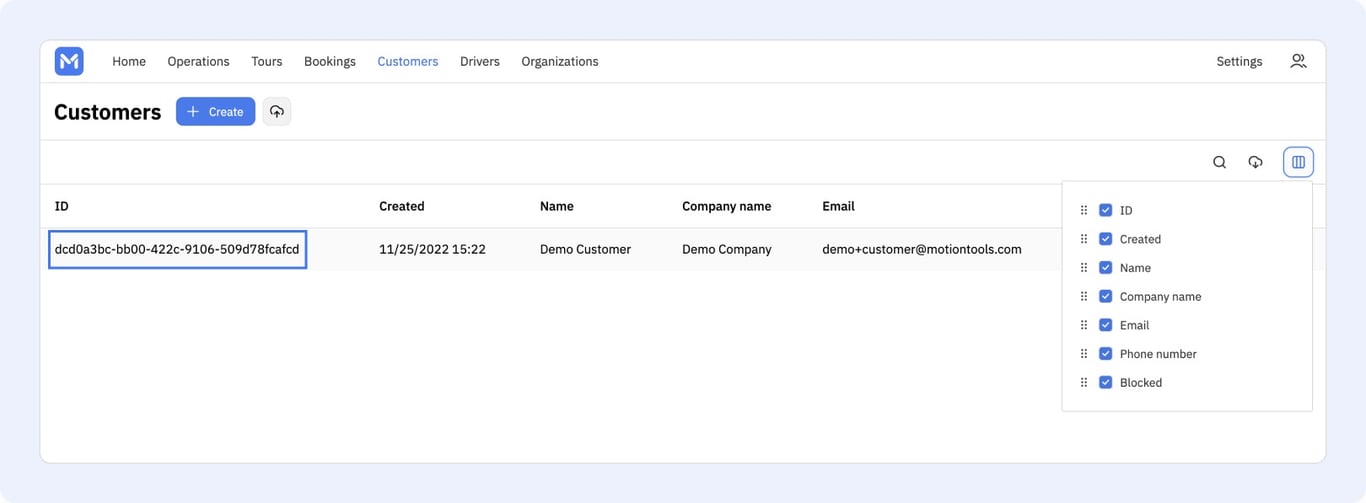Grab the drag handle next to Name
The image size is (1366, 503).
[1084, 267]
